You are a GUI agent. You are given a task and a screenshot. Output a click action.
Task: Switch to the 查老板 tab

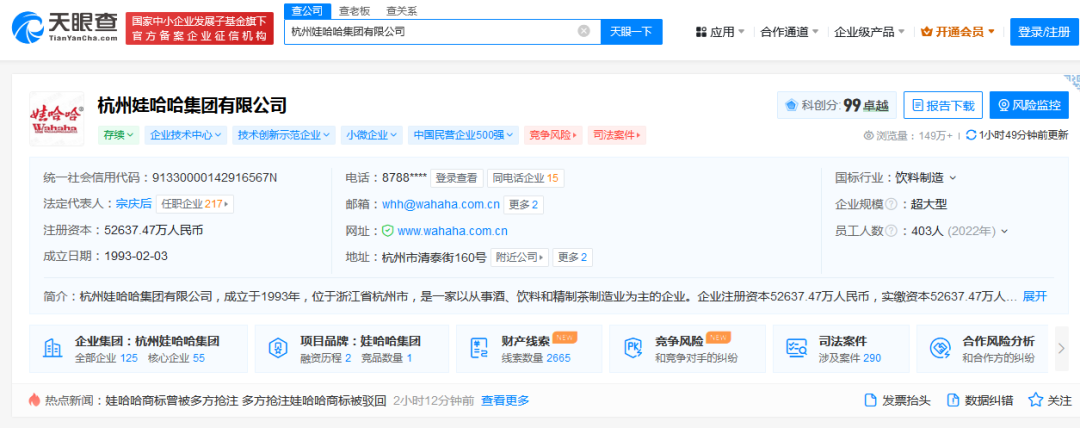[x=353, y=11]
